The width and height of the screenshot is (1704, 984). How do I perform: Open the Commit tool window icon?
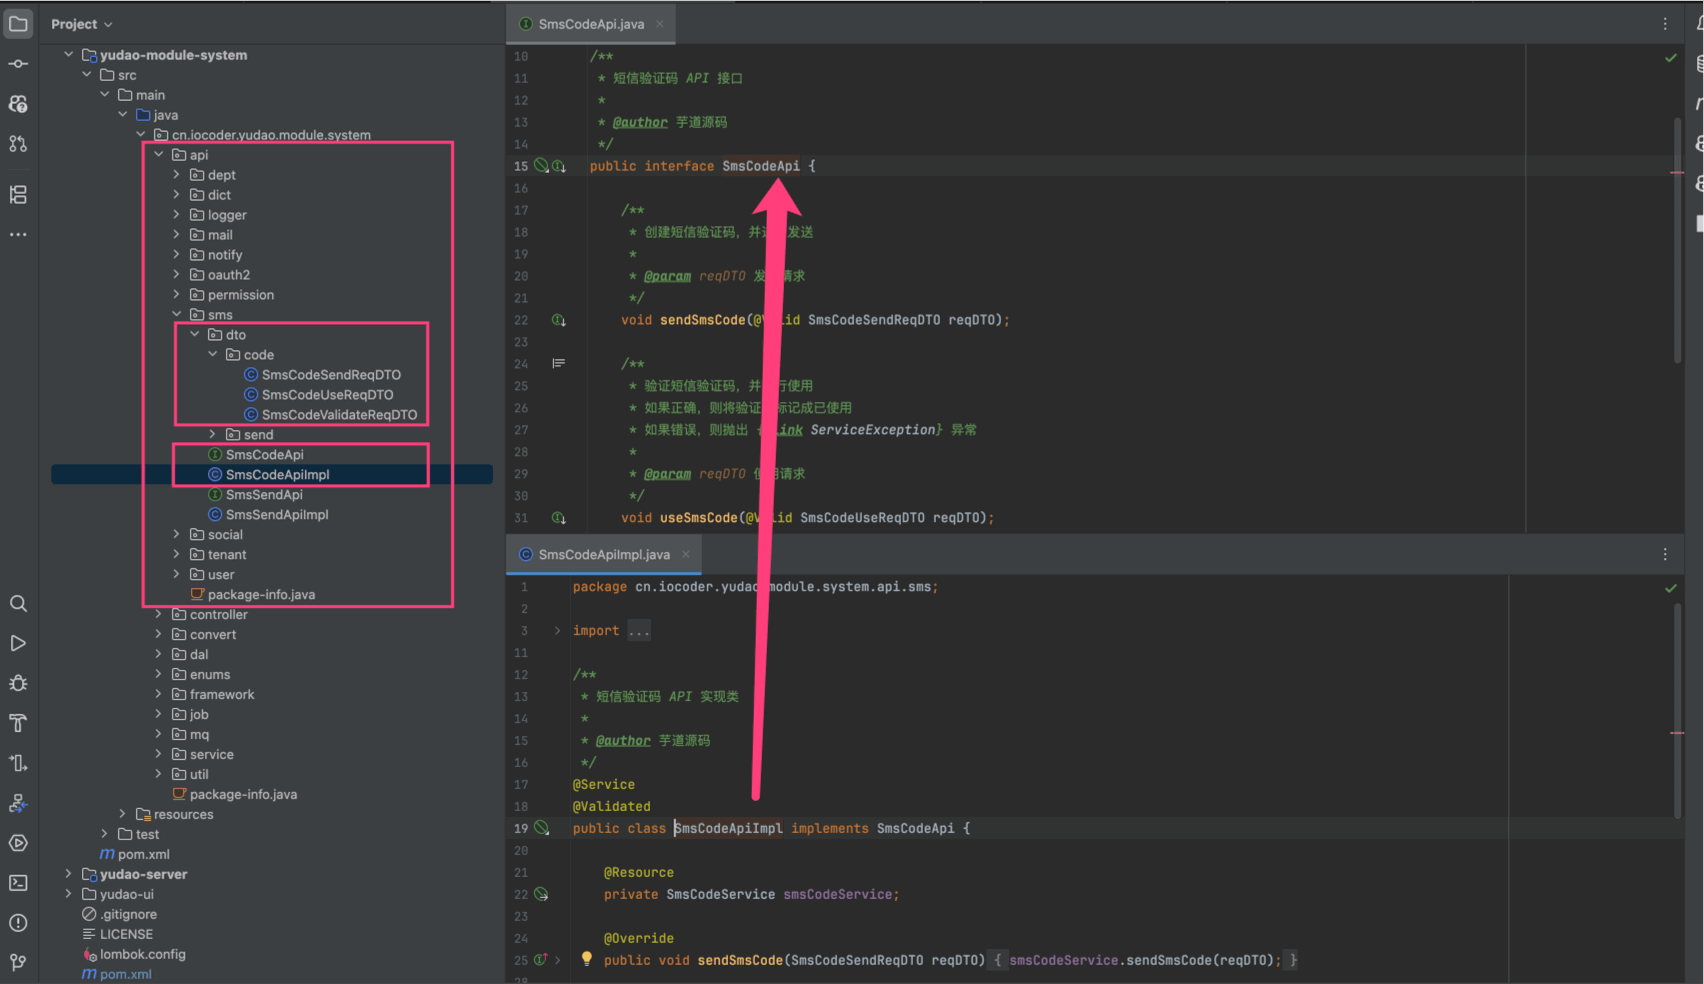[18, 64]
